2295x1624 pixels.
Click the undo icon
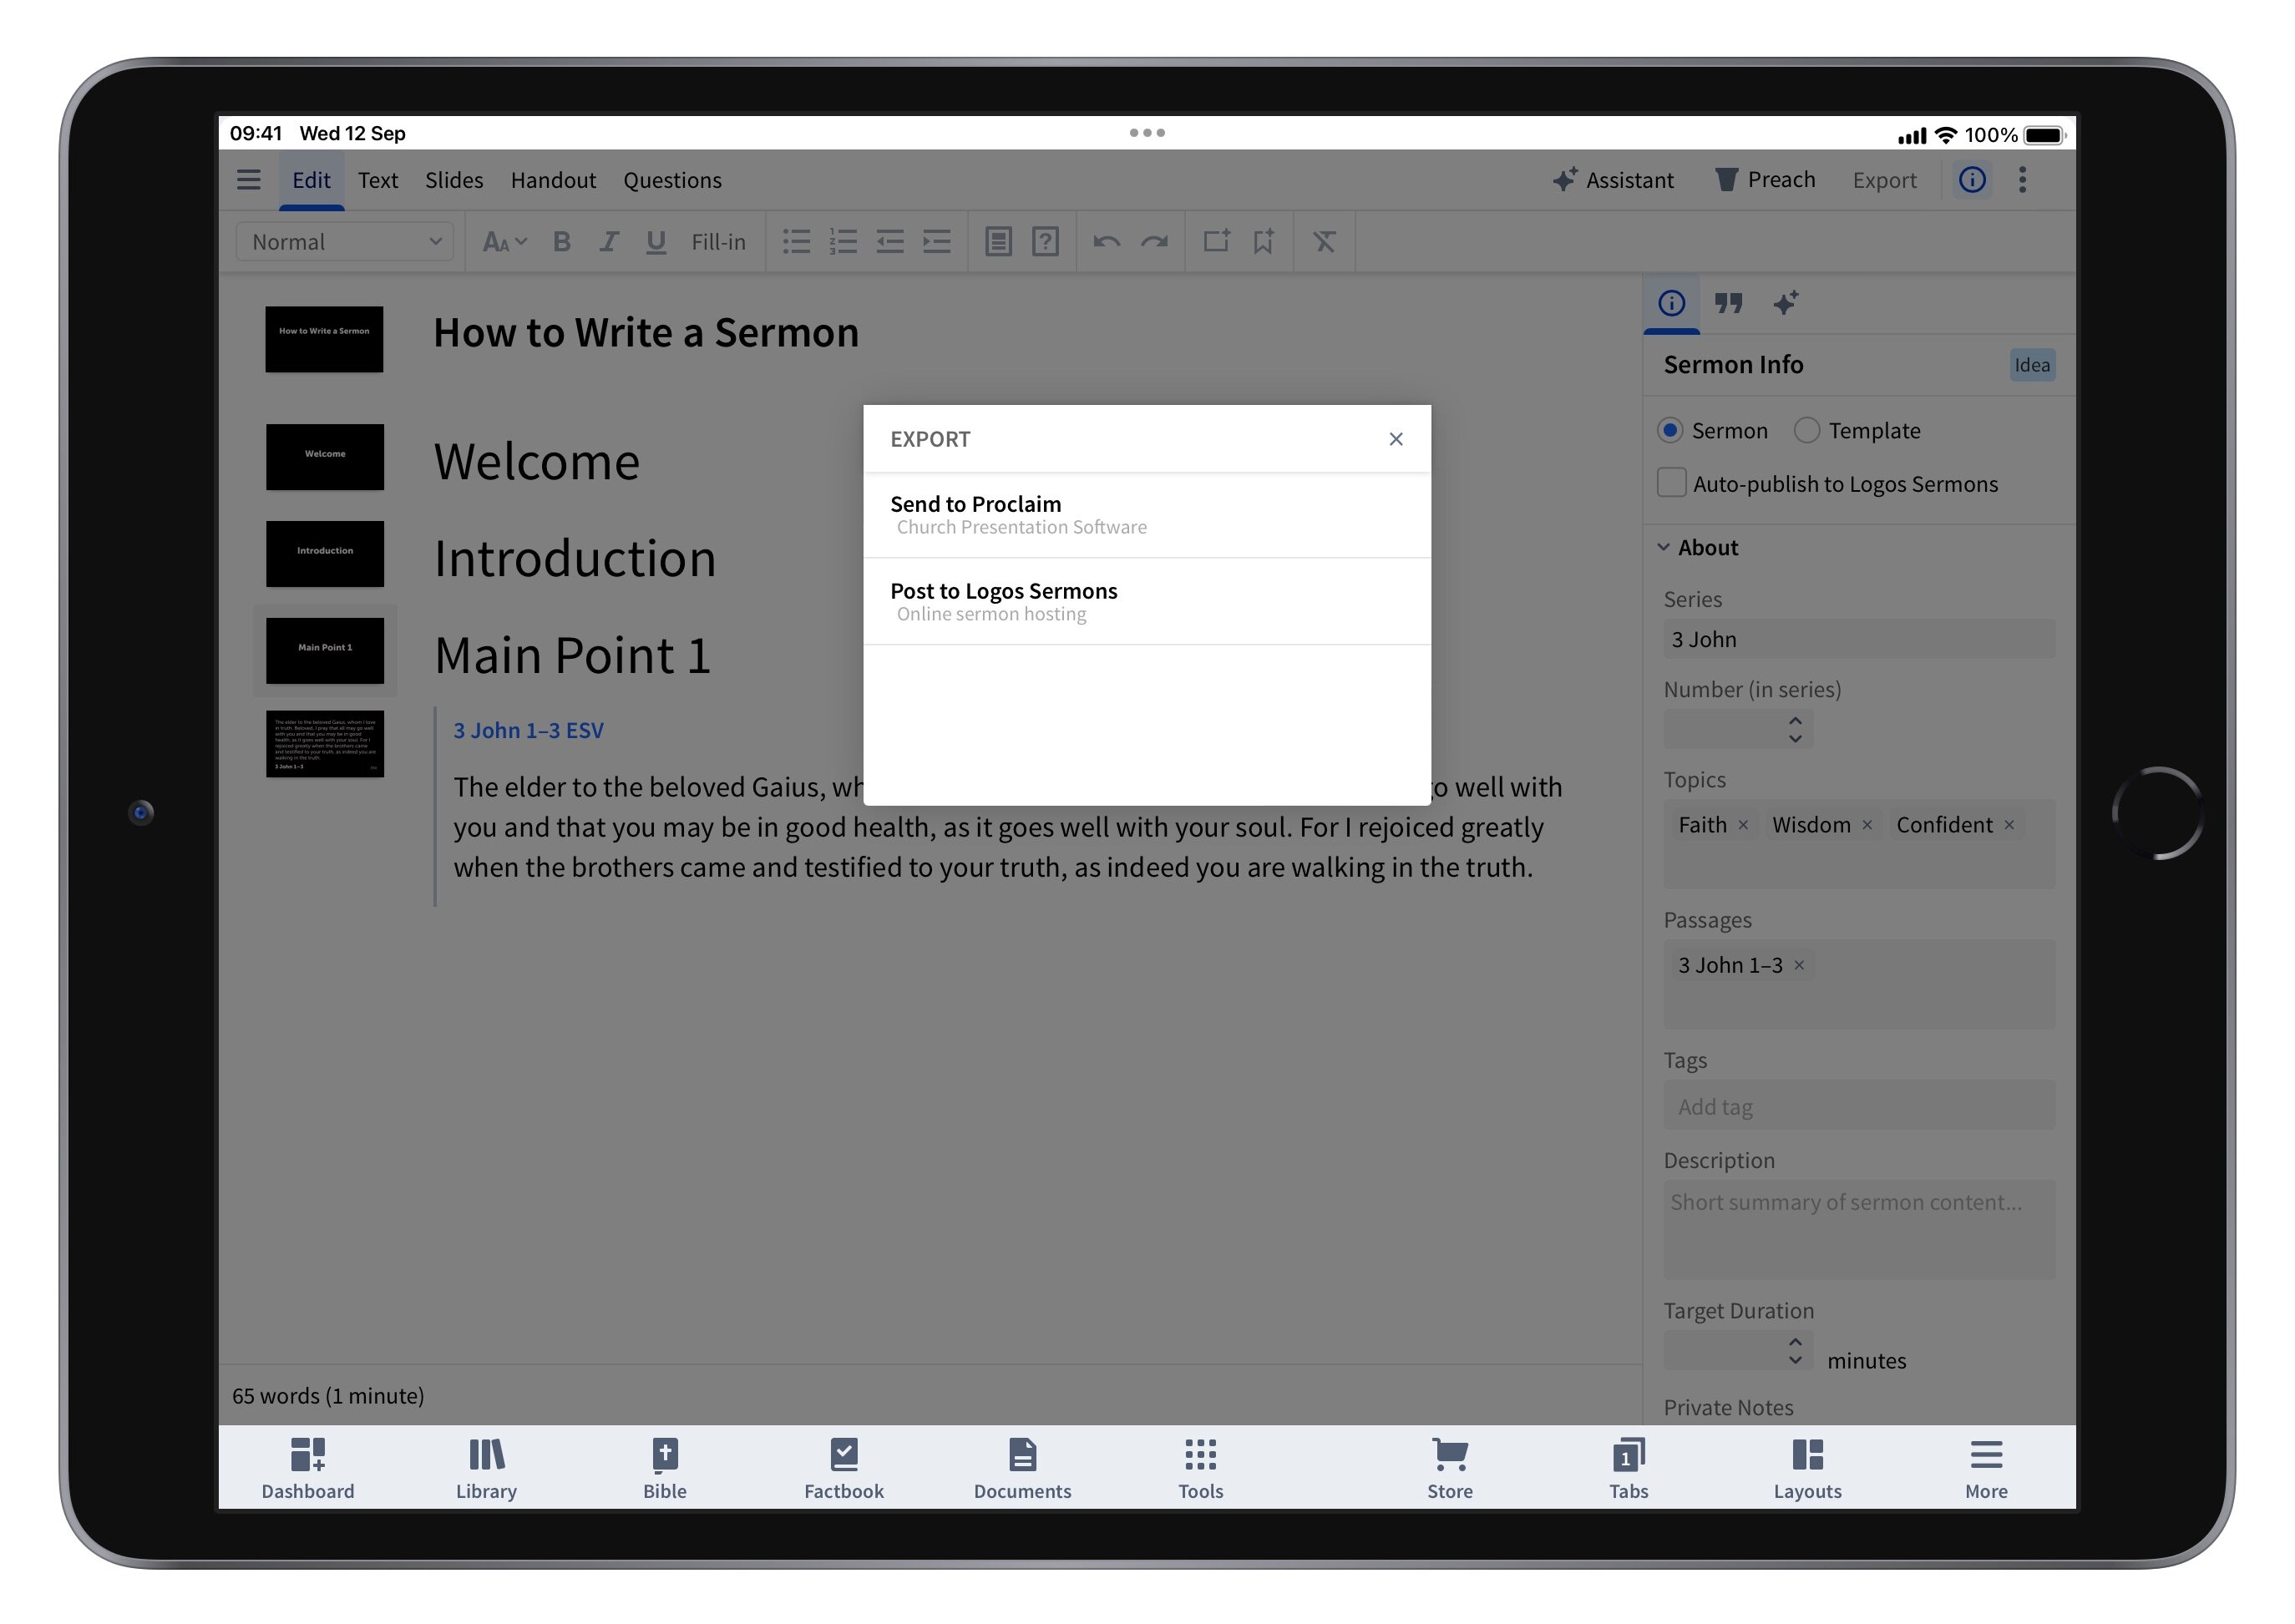coord(1107,241)
